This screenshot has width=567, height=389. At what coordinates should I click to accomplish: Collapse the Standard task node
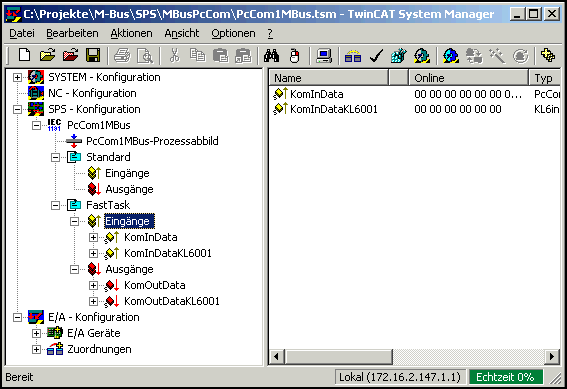pos(55,157)
